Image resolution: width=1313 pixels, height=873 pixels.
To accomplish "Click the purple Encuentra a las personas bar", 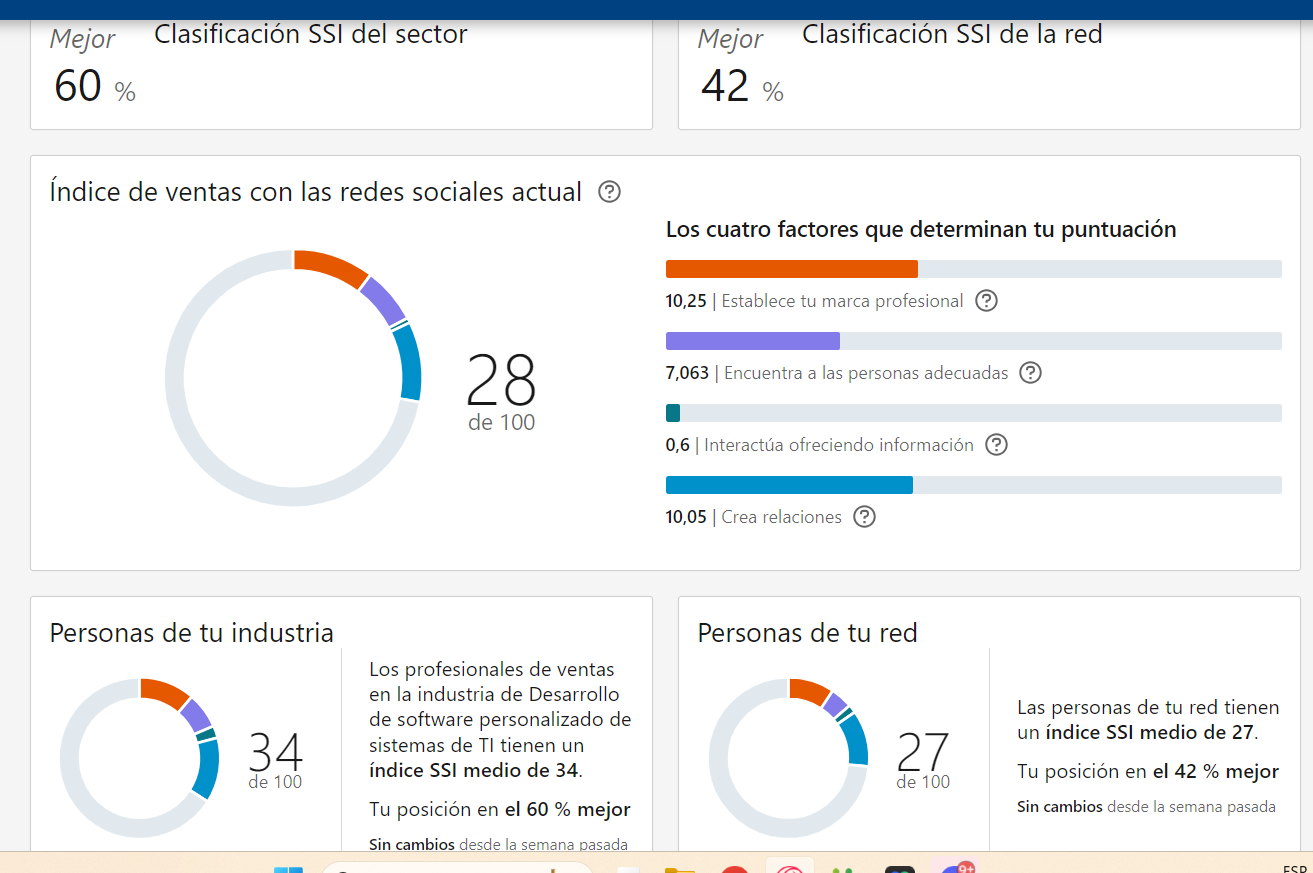I will 753,341.
